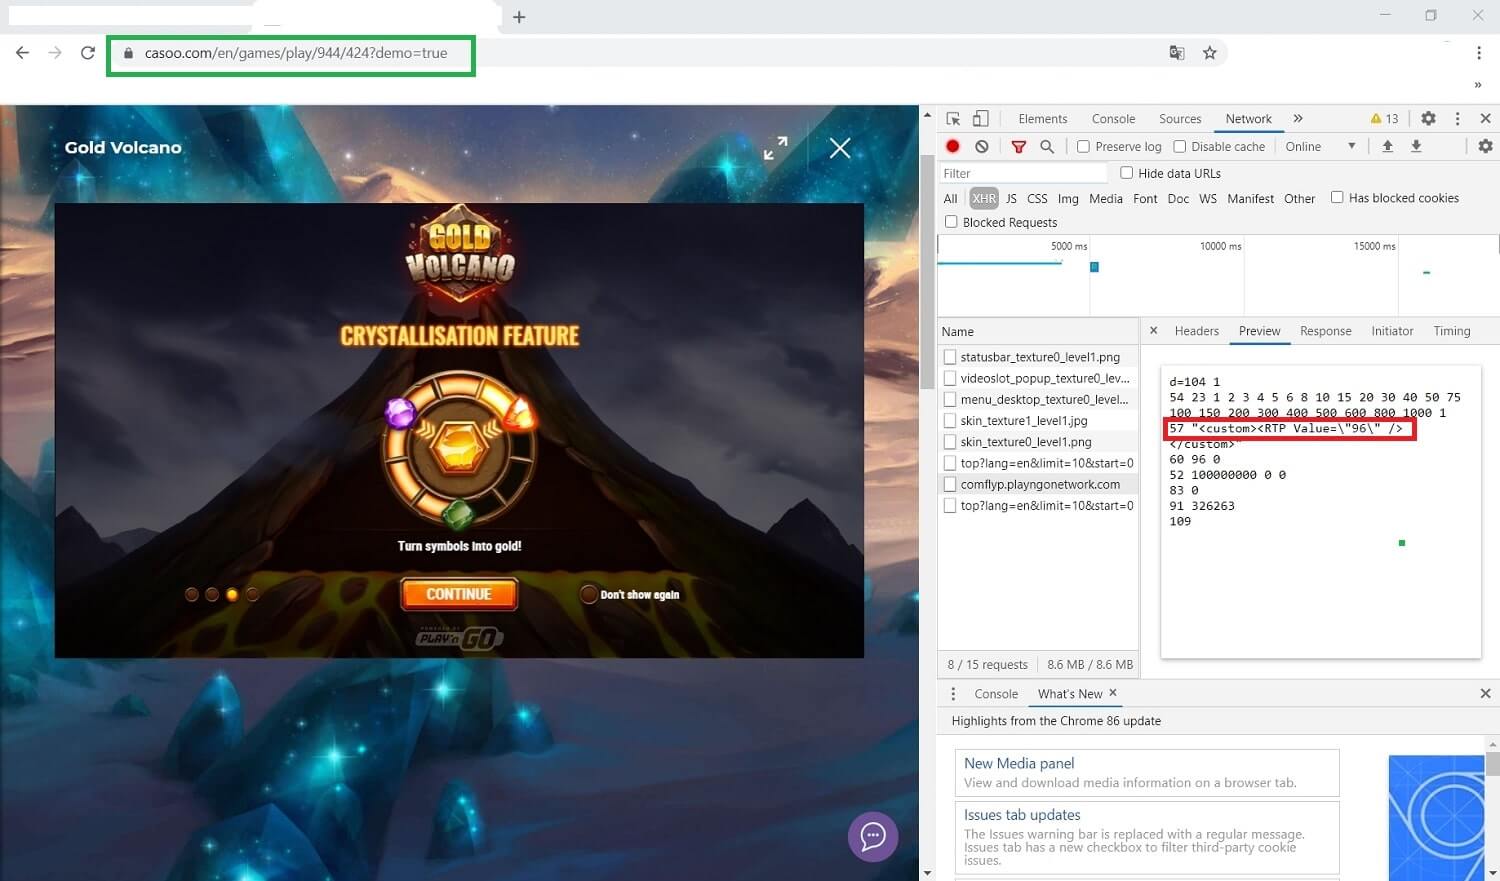Enable the Disable cache checkbox
Screen dimensions: 1500x881
coord(1180,146)
